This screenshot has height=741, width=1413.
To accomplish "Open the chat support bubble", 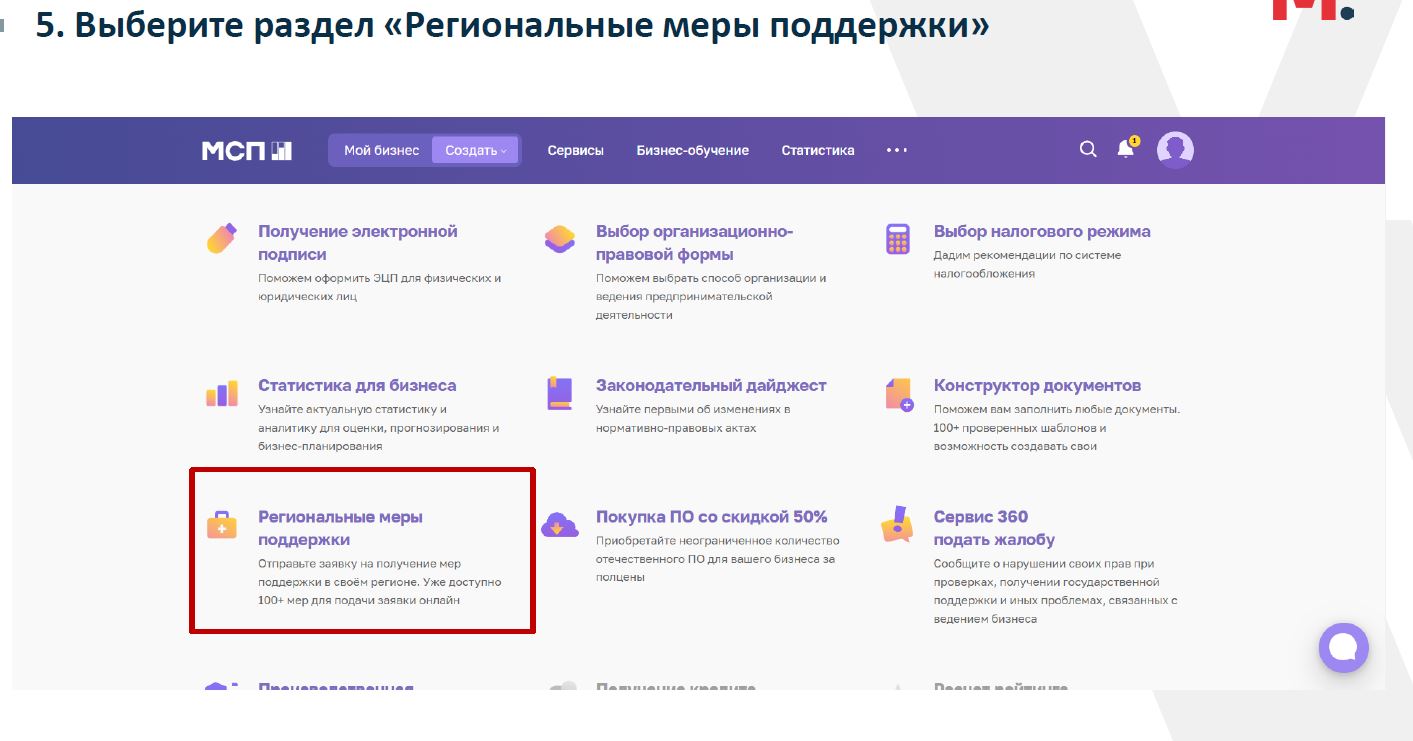I will (1343, 647).
